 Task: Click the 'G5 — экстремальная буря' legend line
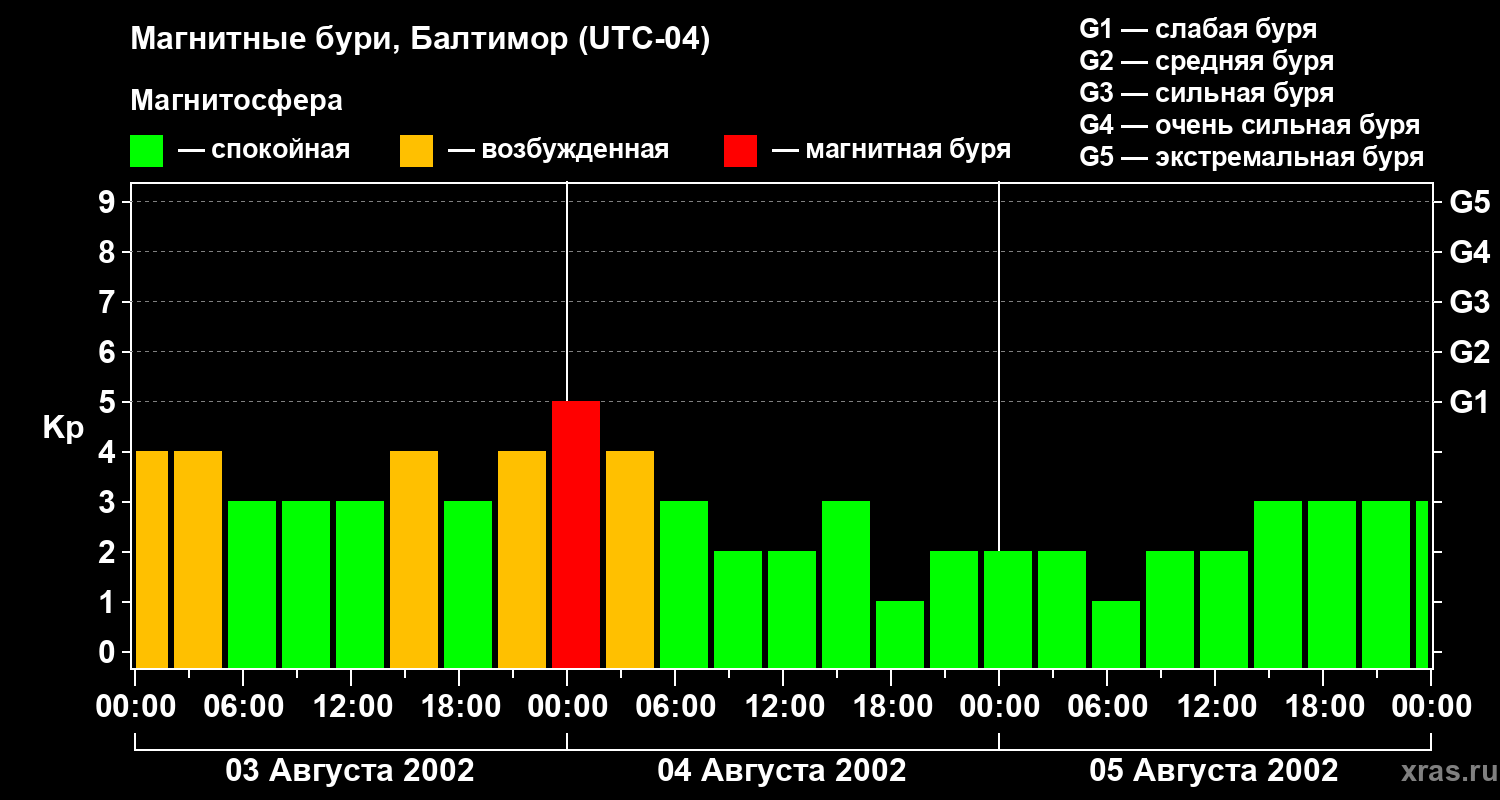tap(1252, 157)
